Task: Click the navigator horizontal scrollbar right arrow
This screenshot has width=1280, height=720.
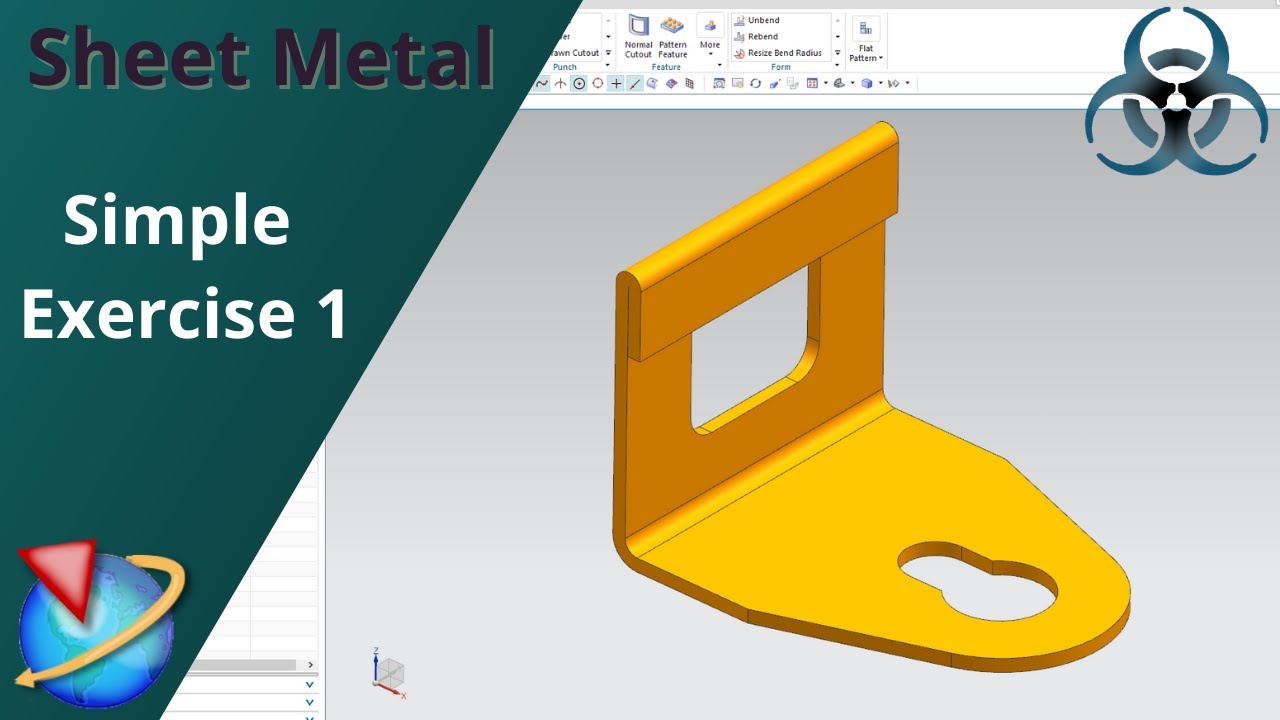Action: pos(311,665)
